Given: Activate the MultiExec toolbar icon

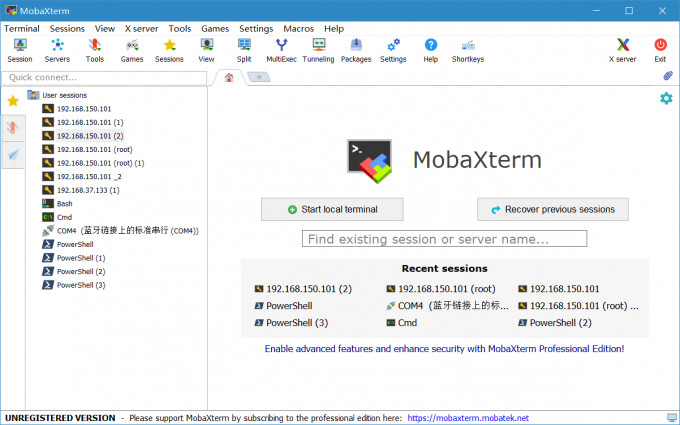Looking at the screenshot, I should click(x=281, y=50).
